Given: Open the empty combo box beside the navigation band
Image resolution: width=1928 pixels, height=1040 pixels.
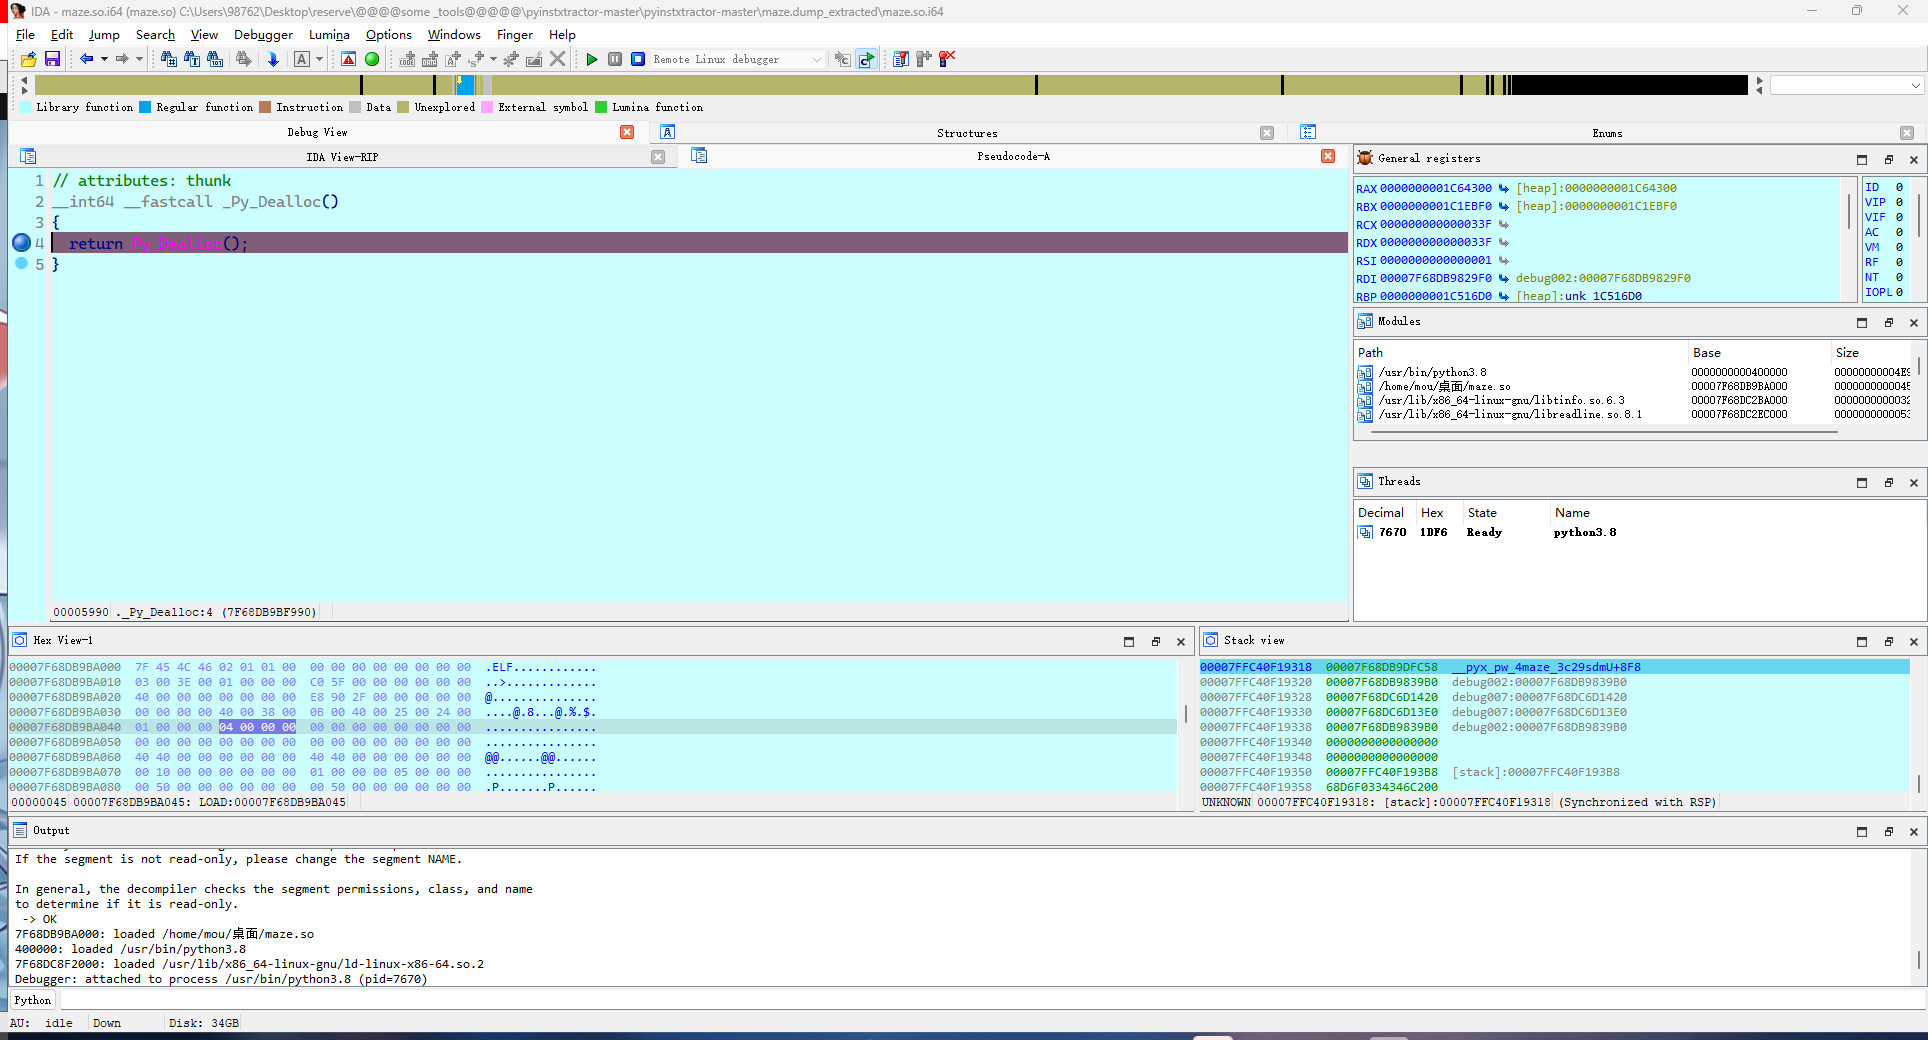Looking at the screenshot, I should click(1846, 86).
